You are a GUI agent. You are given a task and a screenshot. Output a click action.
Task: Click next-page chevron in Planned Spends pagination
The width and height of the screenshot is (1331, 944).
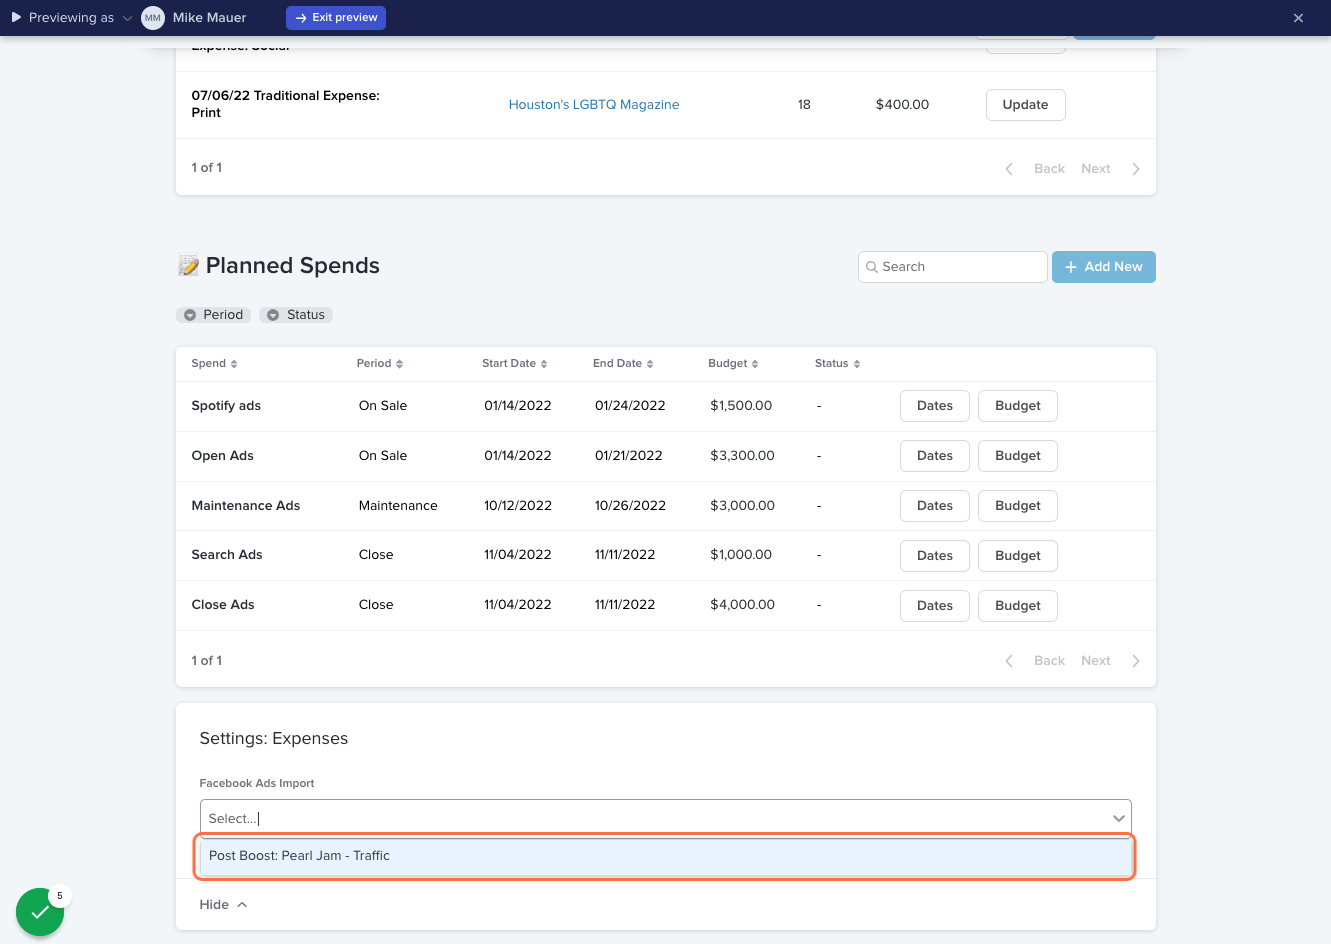[x=1136, y=661]
